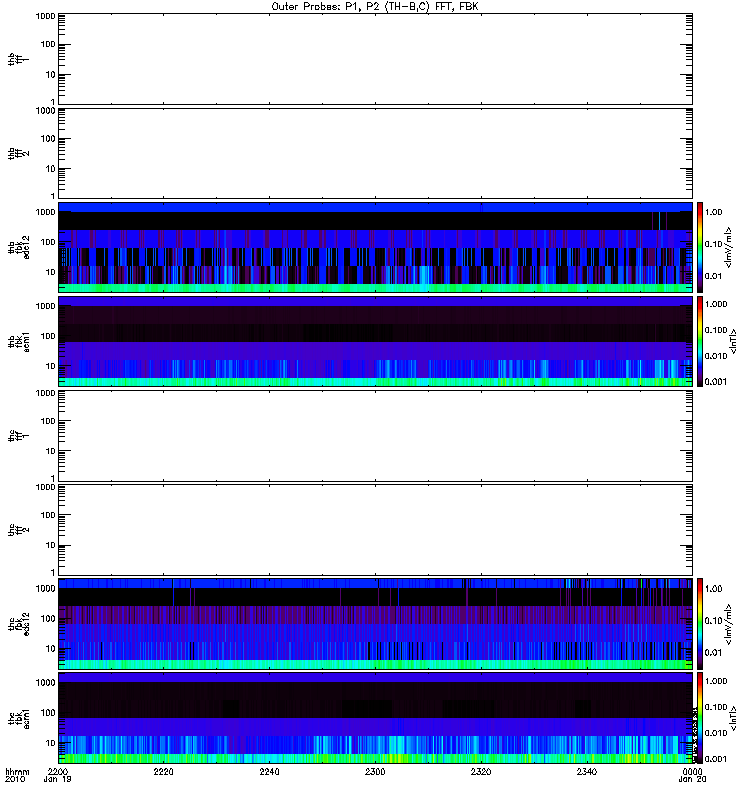The height and width of the screenshot is (800, 750).
Task: Click the '1.000' tick on thb scm1 color bar
Action: click(716, 304)
